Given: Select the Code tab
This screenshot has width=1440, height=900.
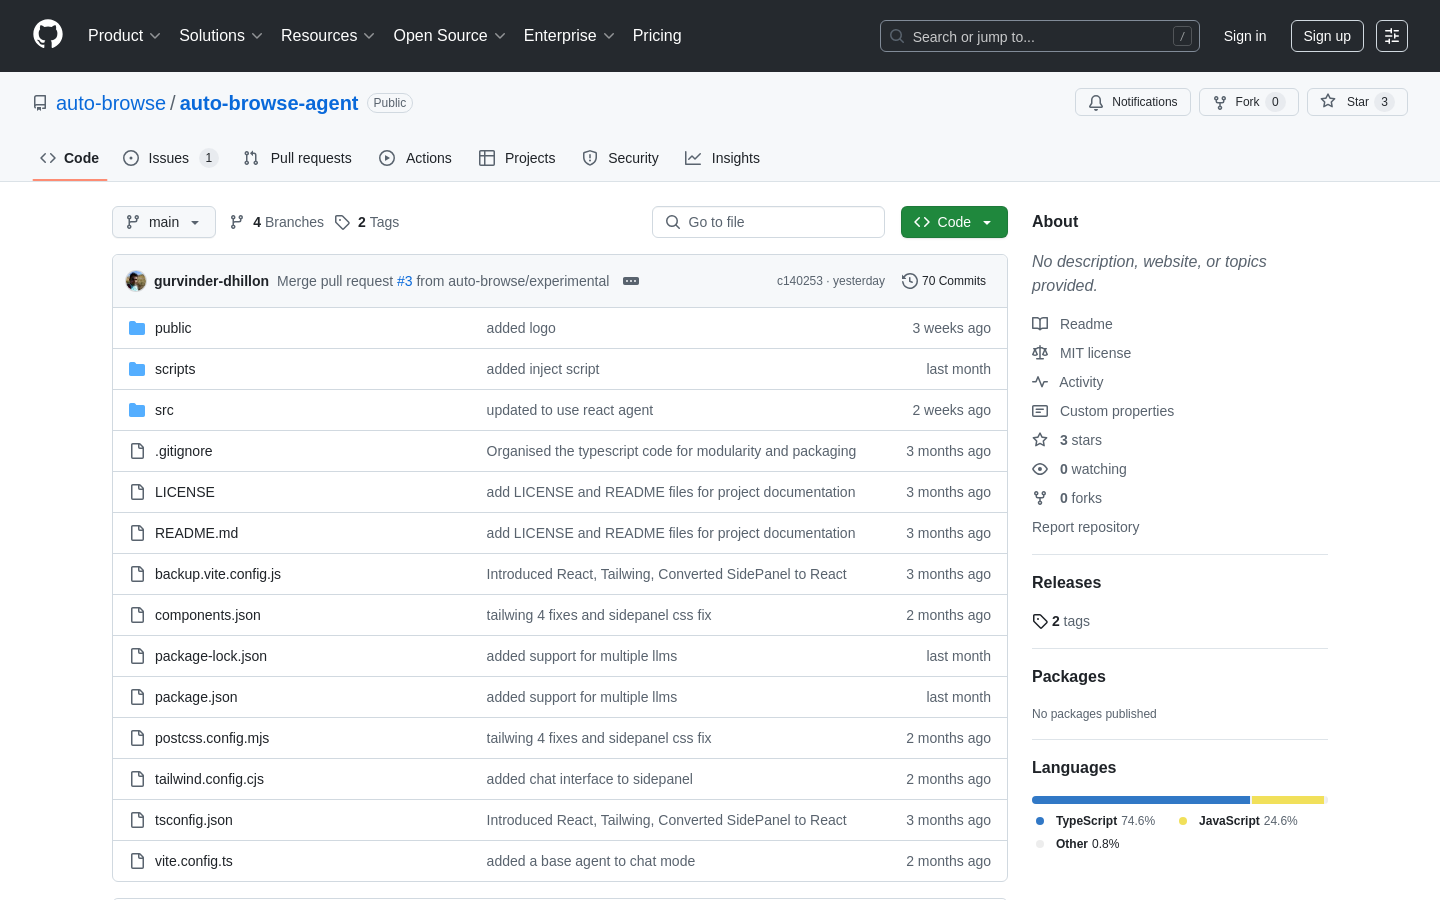Looking at the screenshot, I should (x=70, y=158).
